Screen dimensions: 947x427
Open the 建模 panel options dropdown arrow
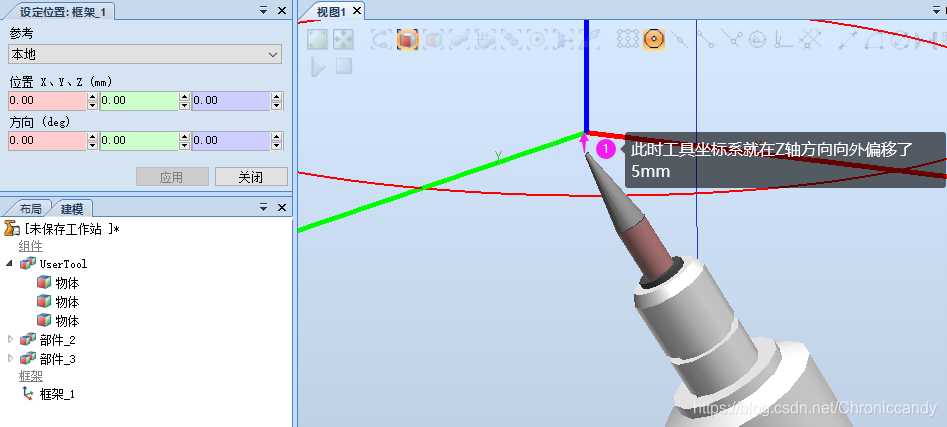point(263,207)
